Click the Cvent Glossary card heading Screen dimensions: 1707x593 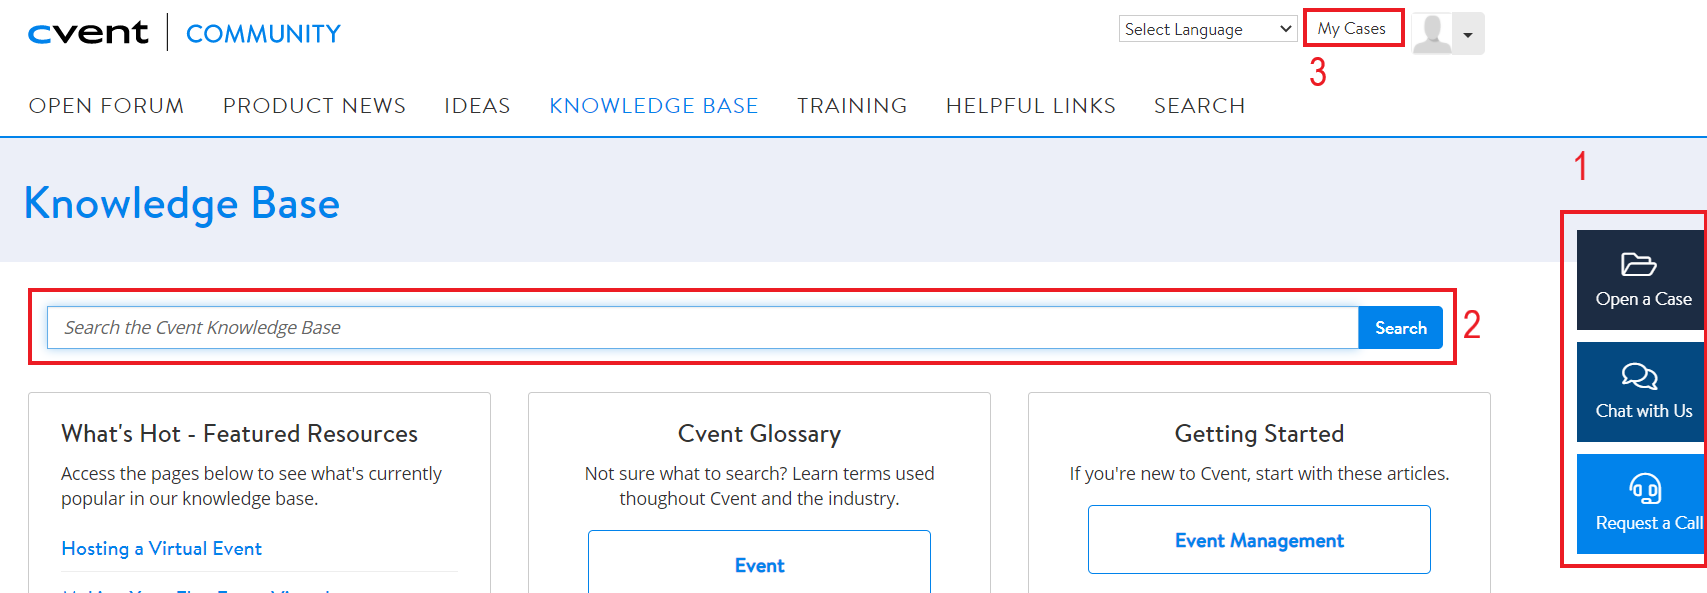click(759, 434)
